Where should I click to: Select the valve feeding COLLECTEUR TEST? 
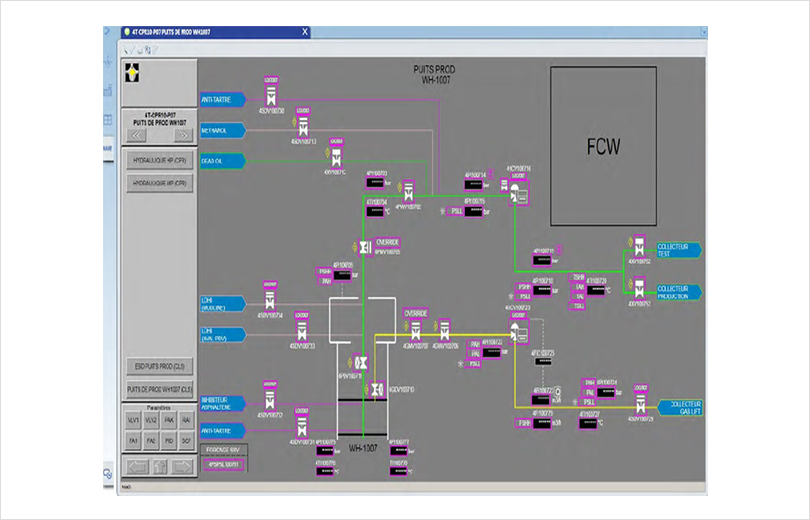(640, 246)
